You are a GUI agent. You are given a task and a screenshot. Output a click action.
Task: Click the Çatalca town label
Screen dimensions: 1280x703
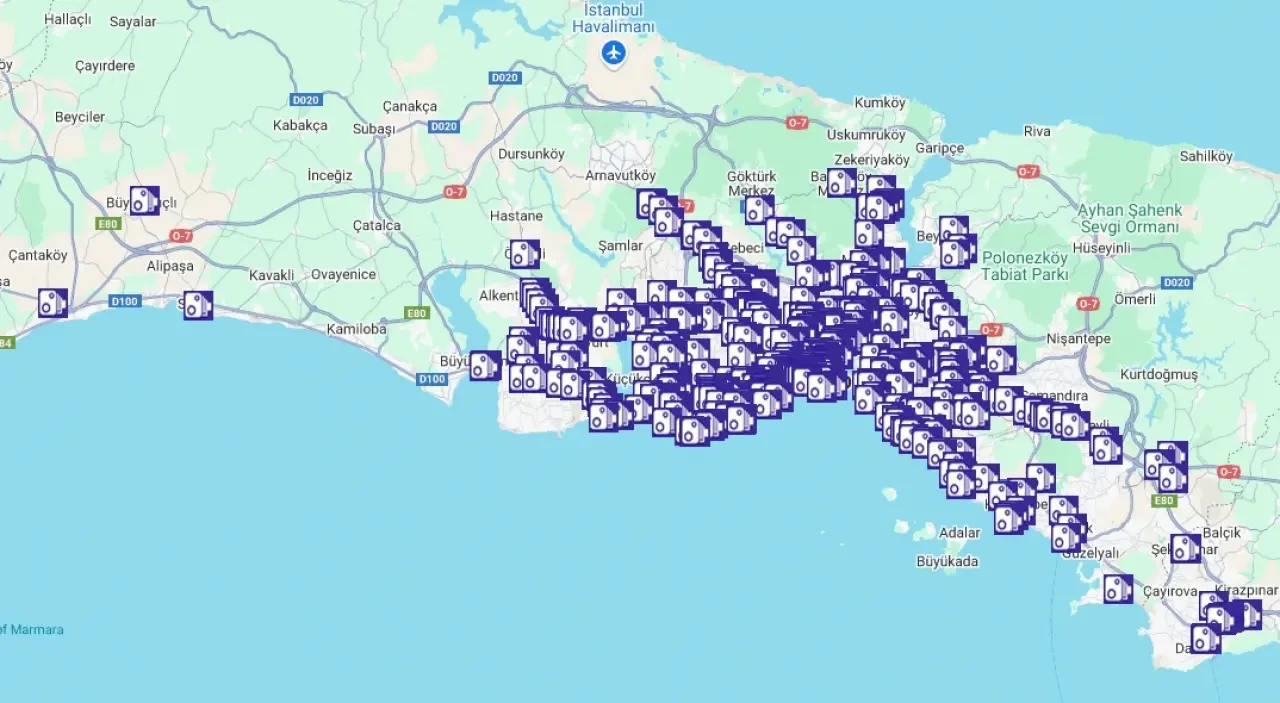pyautogui.click(x=376, y=226)
